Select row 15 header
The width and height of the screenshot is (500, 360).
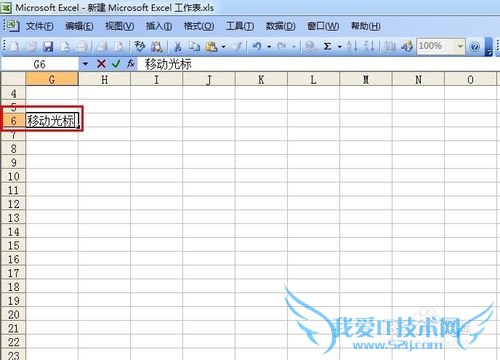pyautogui.click(x=13, y=245)
